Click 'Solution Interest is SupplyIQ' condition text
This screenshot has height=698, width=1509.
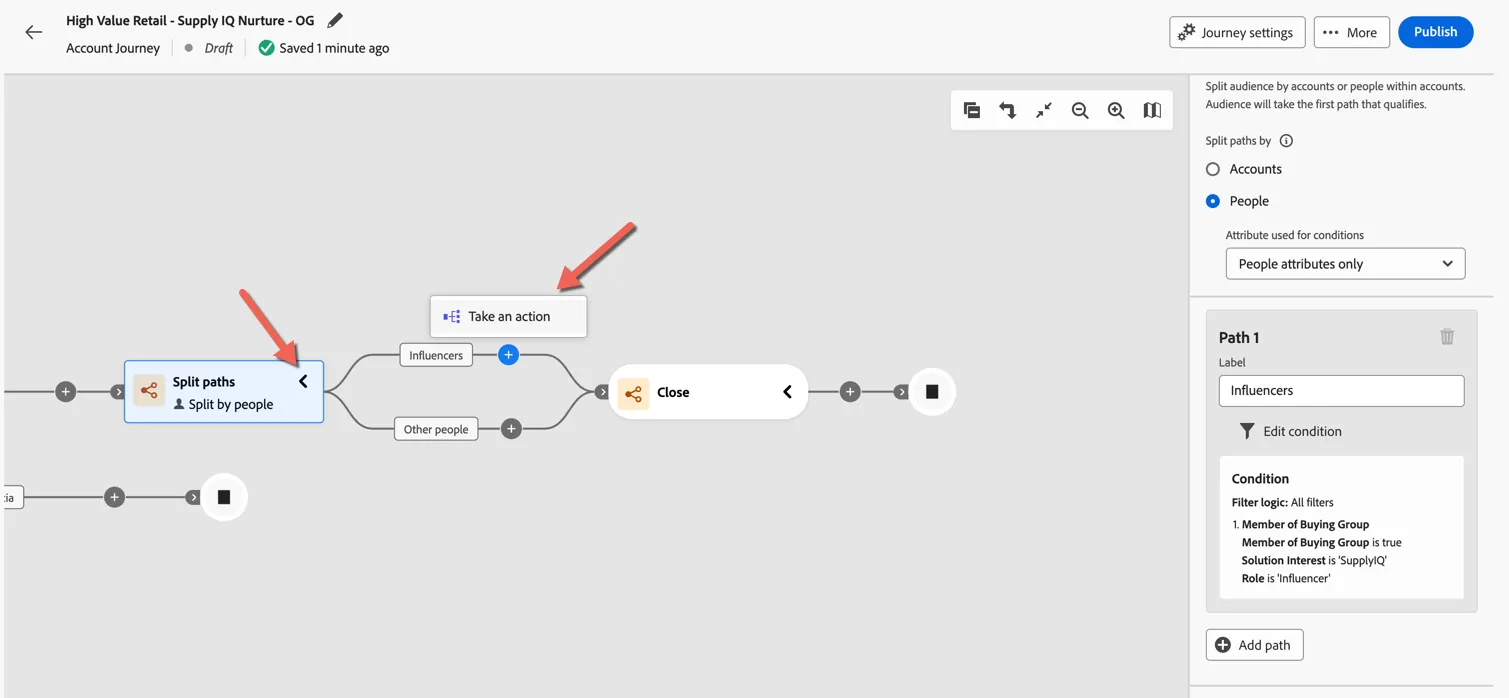1314,561
